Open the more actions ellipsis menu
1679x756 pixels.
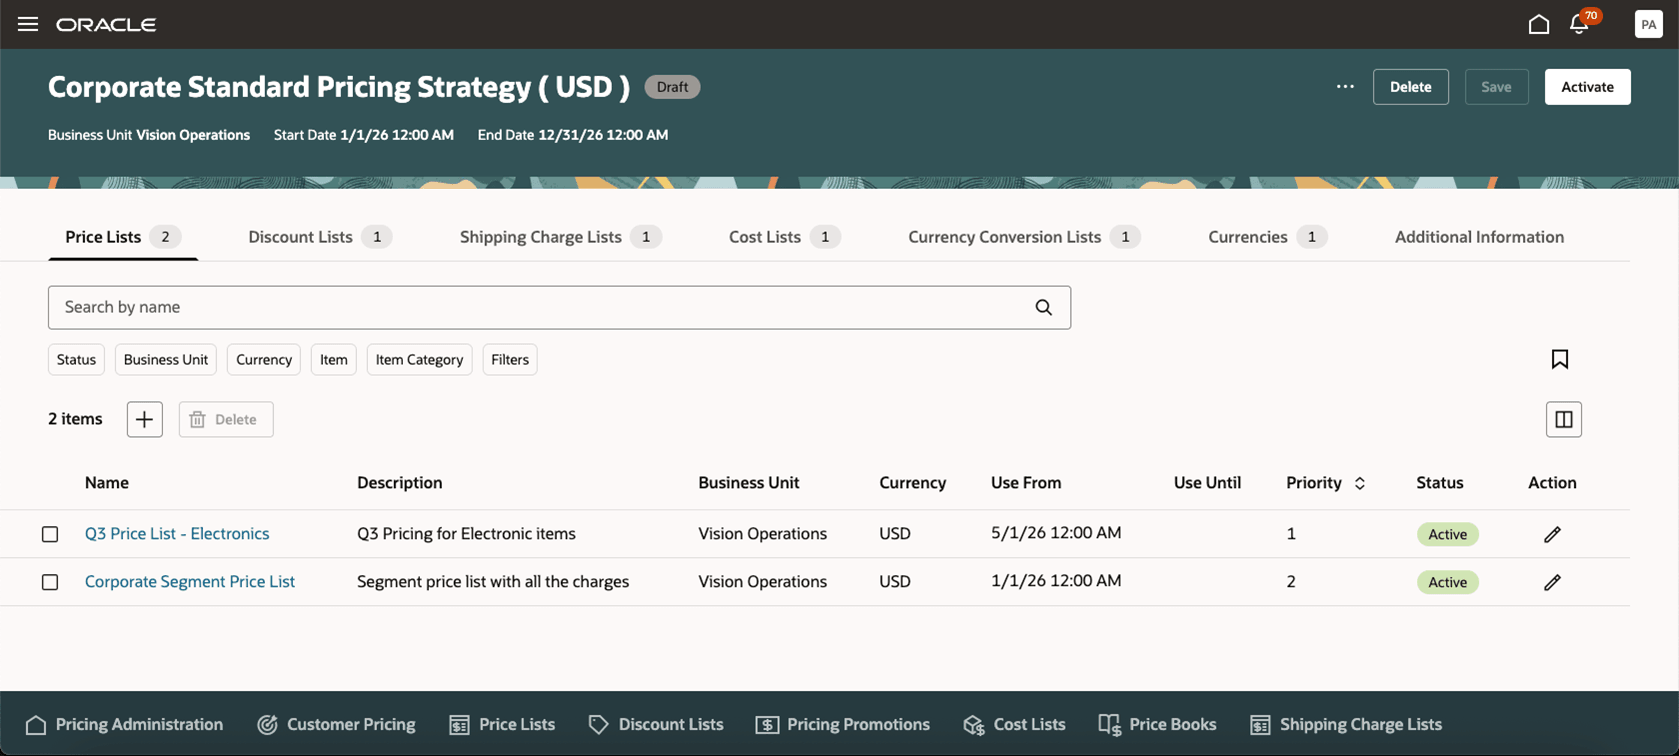tap(1345, 87)
